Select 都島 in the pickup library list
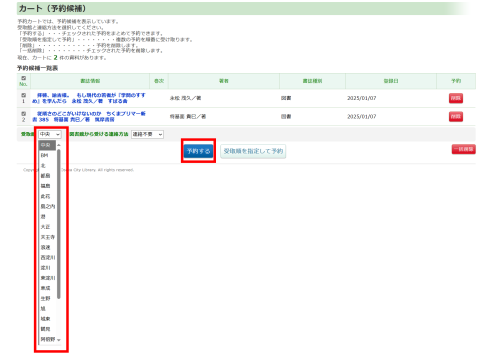Viewport: 500px width, 364px height. [x=47, y=176]
